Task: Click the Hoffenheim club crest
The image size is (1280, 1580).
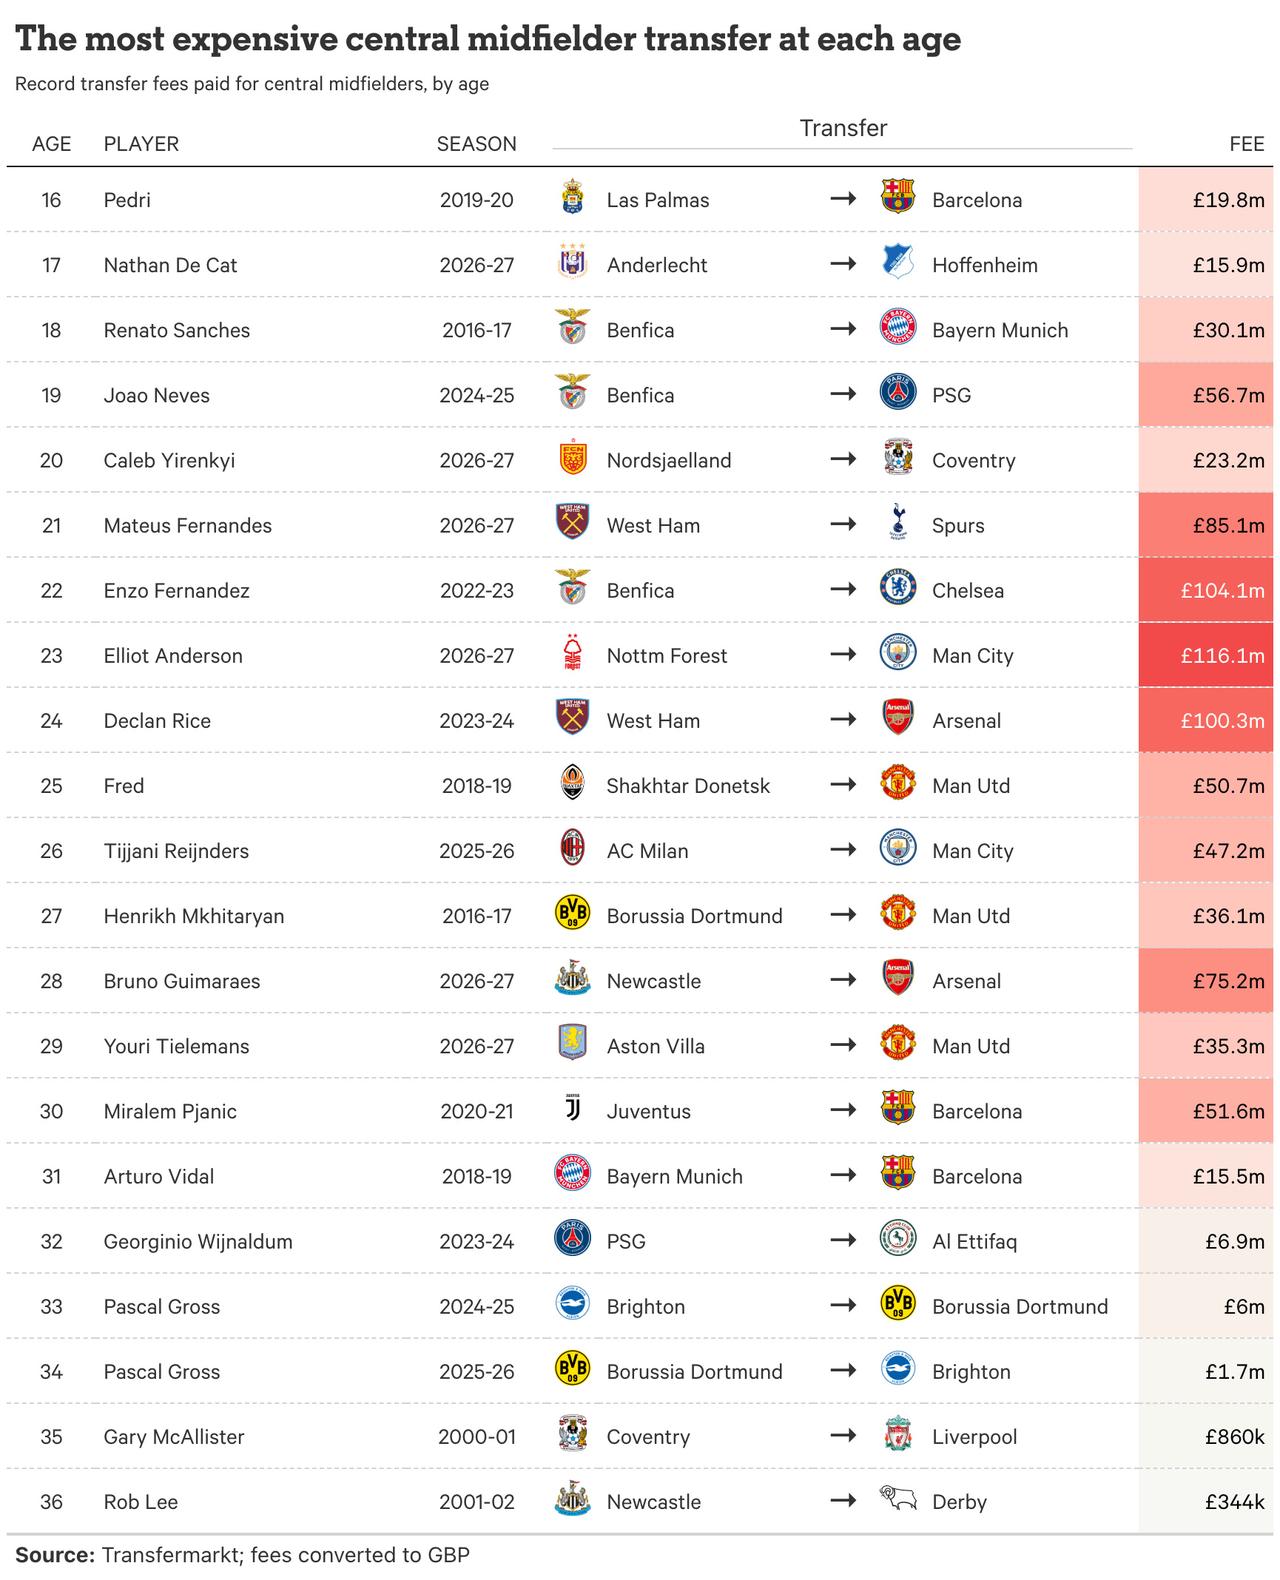Action: [898, 264]
